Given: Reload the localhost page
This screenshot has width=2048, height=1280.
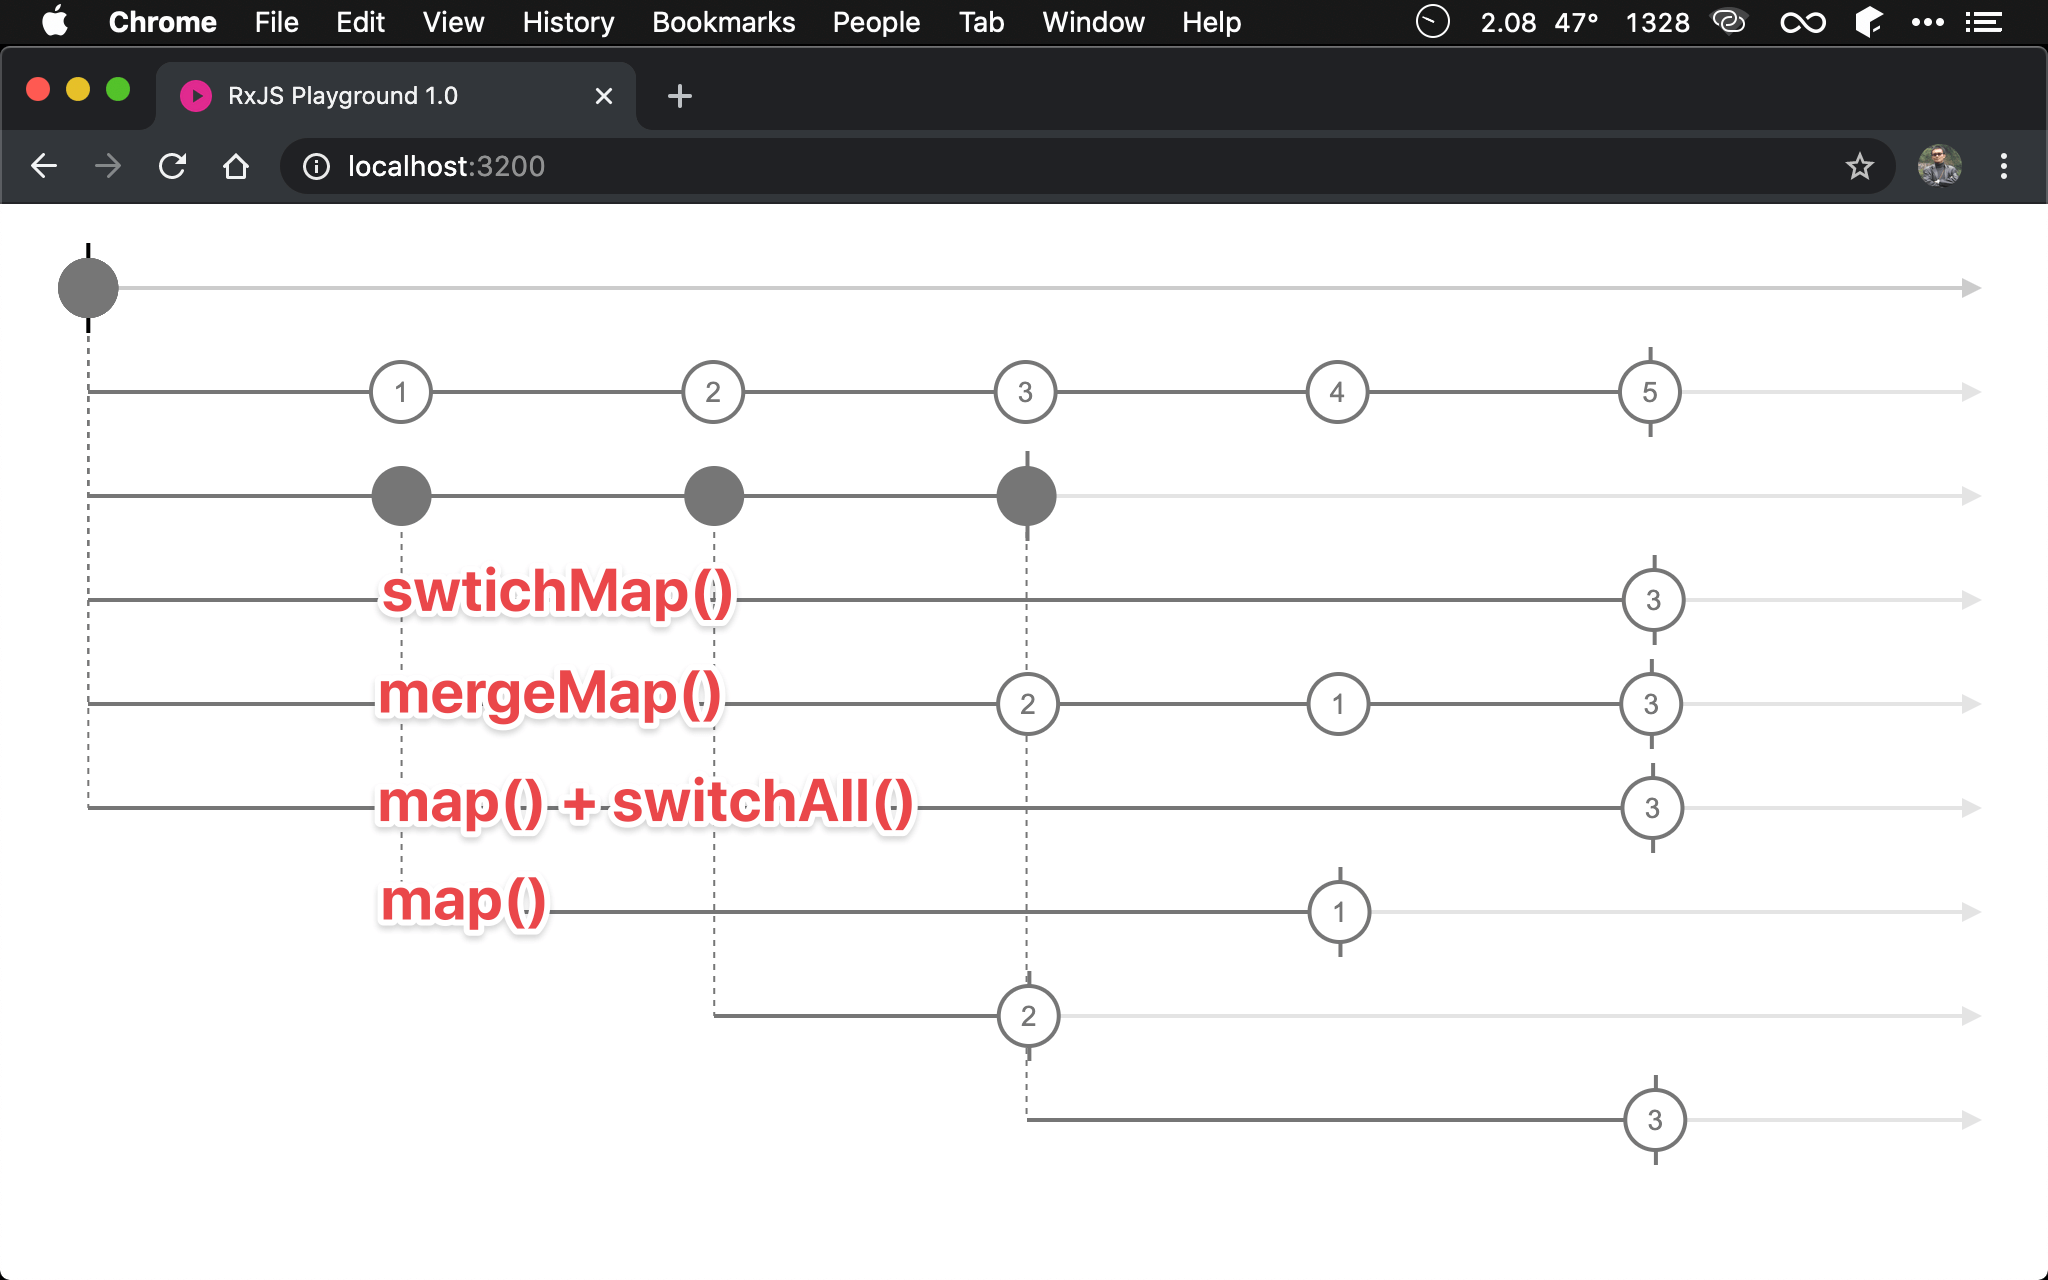Looking at the screenshot, I should tap(172, 166).
